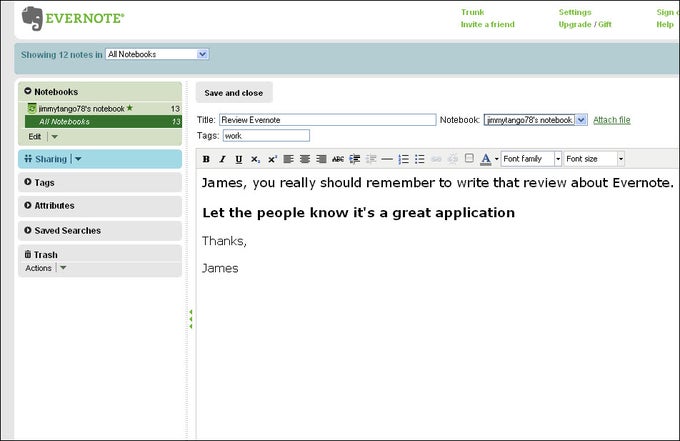The height and width of the screenshot is (441, 680).
Task: Toggle italic formatting in the editor toolbar
Action: tap(222, 159)
